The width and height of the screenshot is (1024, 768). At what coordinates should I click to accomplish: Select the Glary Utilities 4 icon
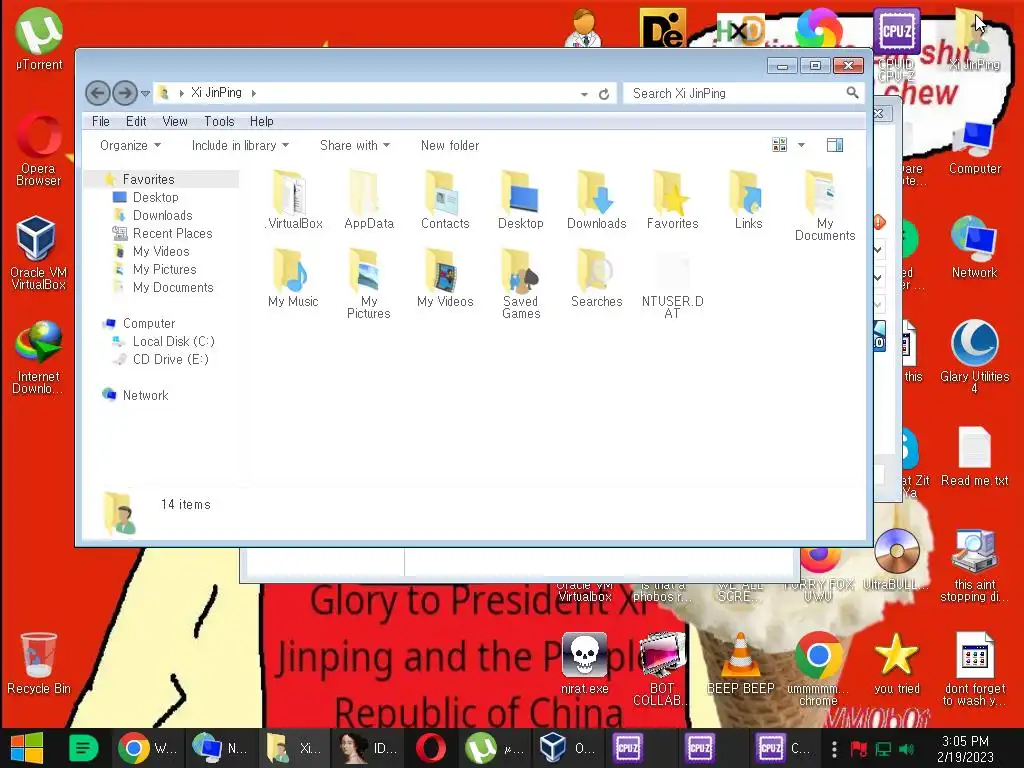(x=974, y=357)
